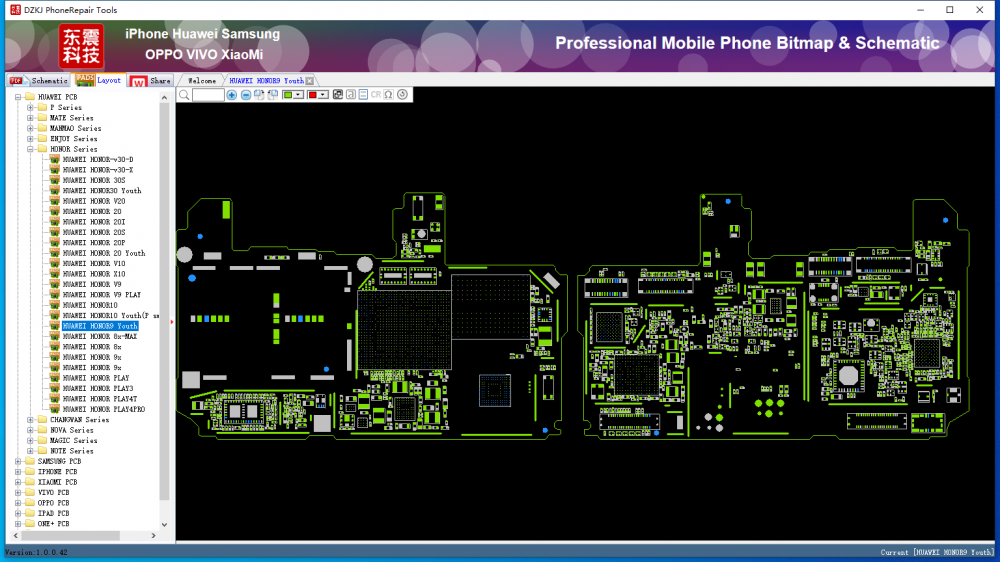The image size is (1000, 562).
Task: Click the CR toolbar icon
Action: pyautogui.click(x=376, y=95)
